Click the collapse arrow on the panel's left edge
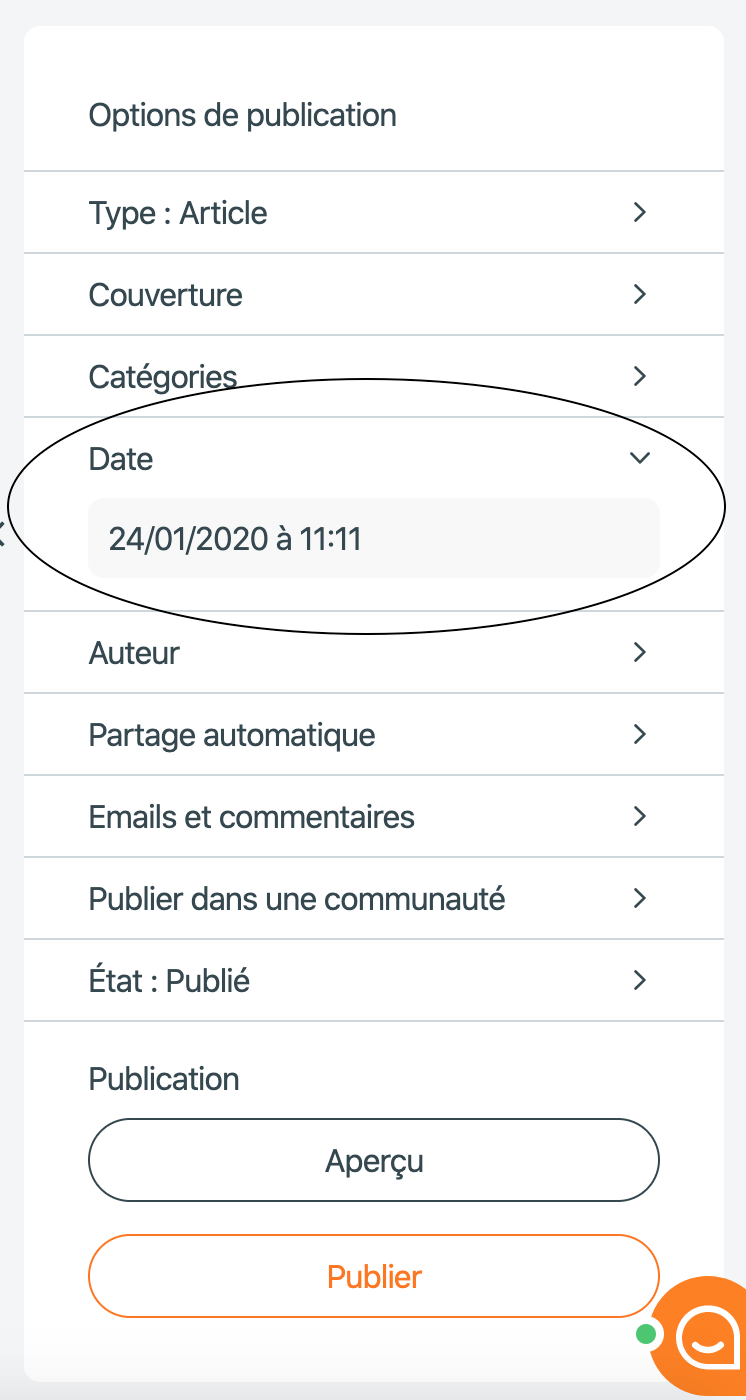Screen dimensions: 746x1400 point(2,533)
